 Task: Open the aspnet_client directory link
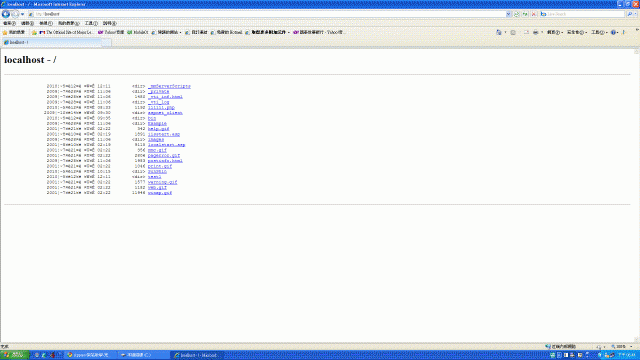pos(165,113)
